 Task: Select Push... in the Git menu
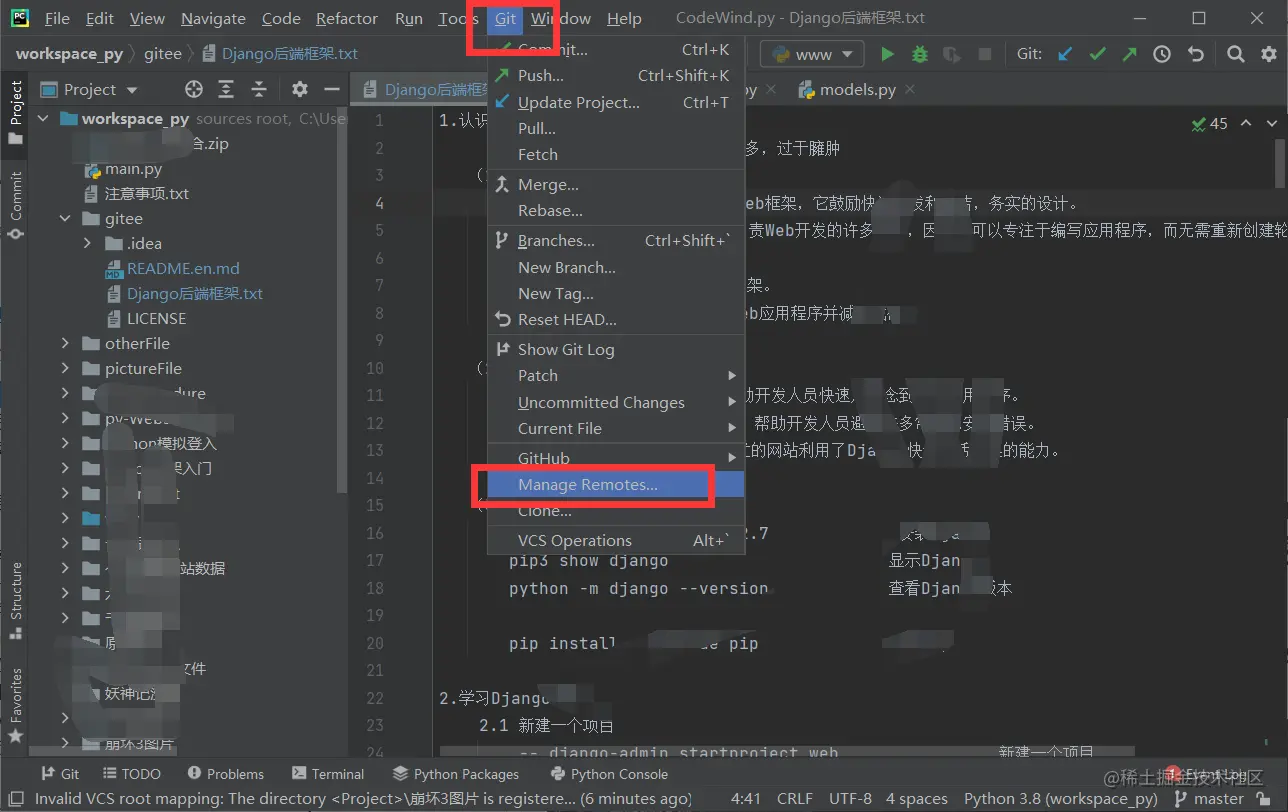616,75
